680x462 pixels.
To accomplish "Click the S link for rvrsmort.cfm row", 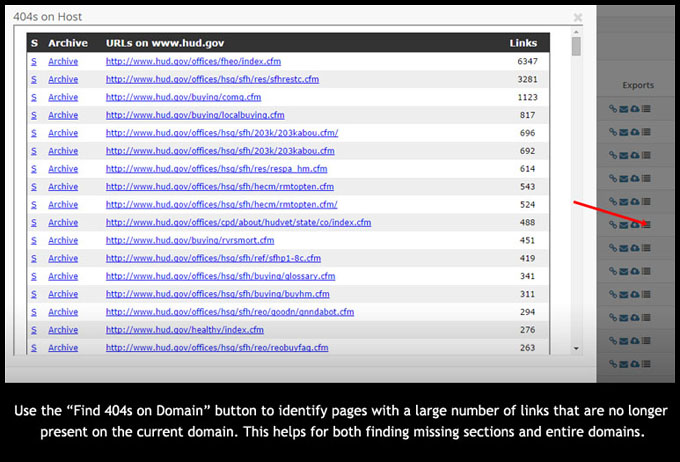I will 33,241.
